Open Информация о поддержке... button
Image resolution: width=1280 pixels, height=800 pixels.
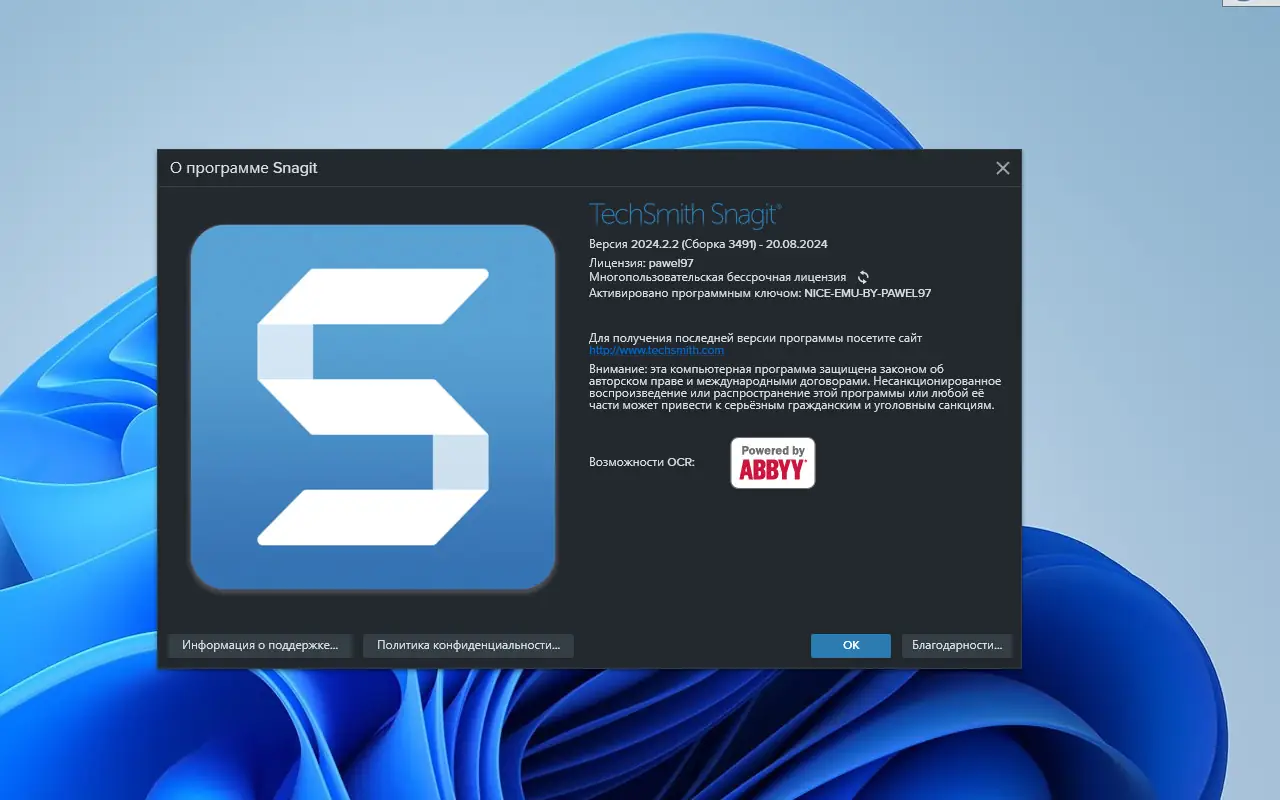pyautogui.click(x=260, y=645)
